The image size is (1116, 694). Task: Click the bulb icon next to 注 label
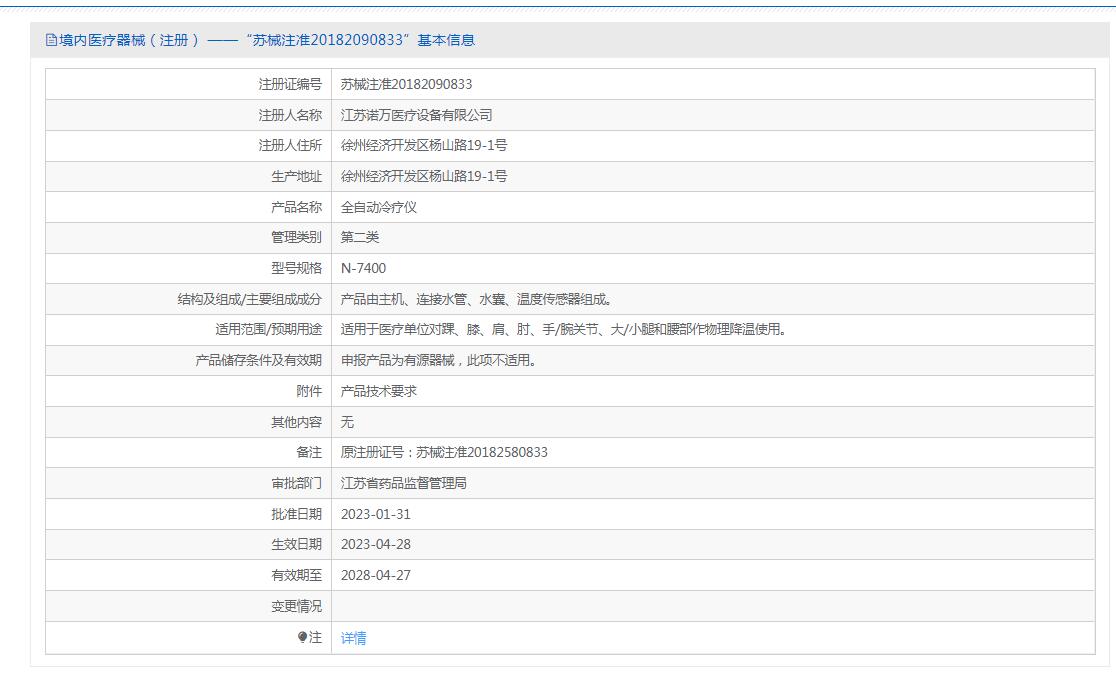pyautogui.click(x=302, y=637)
